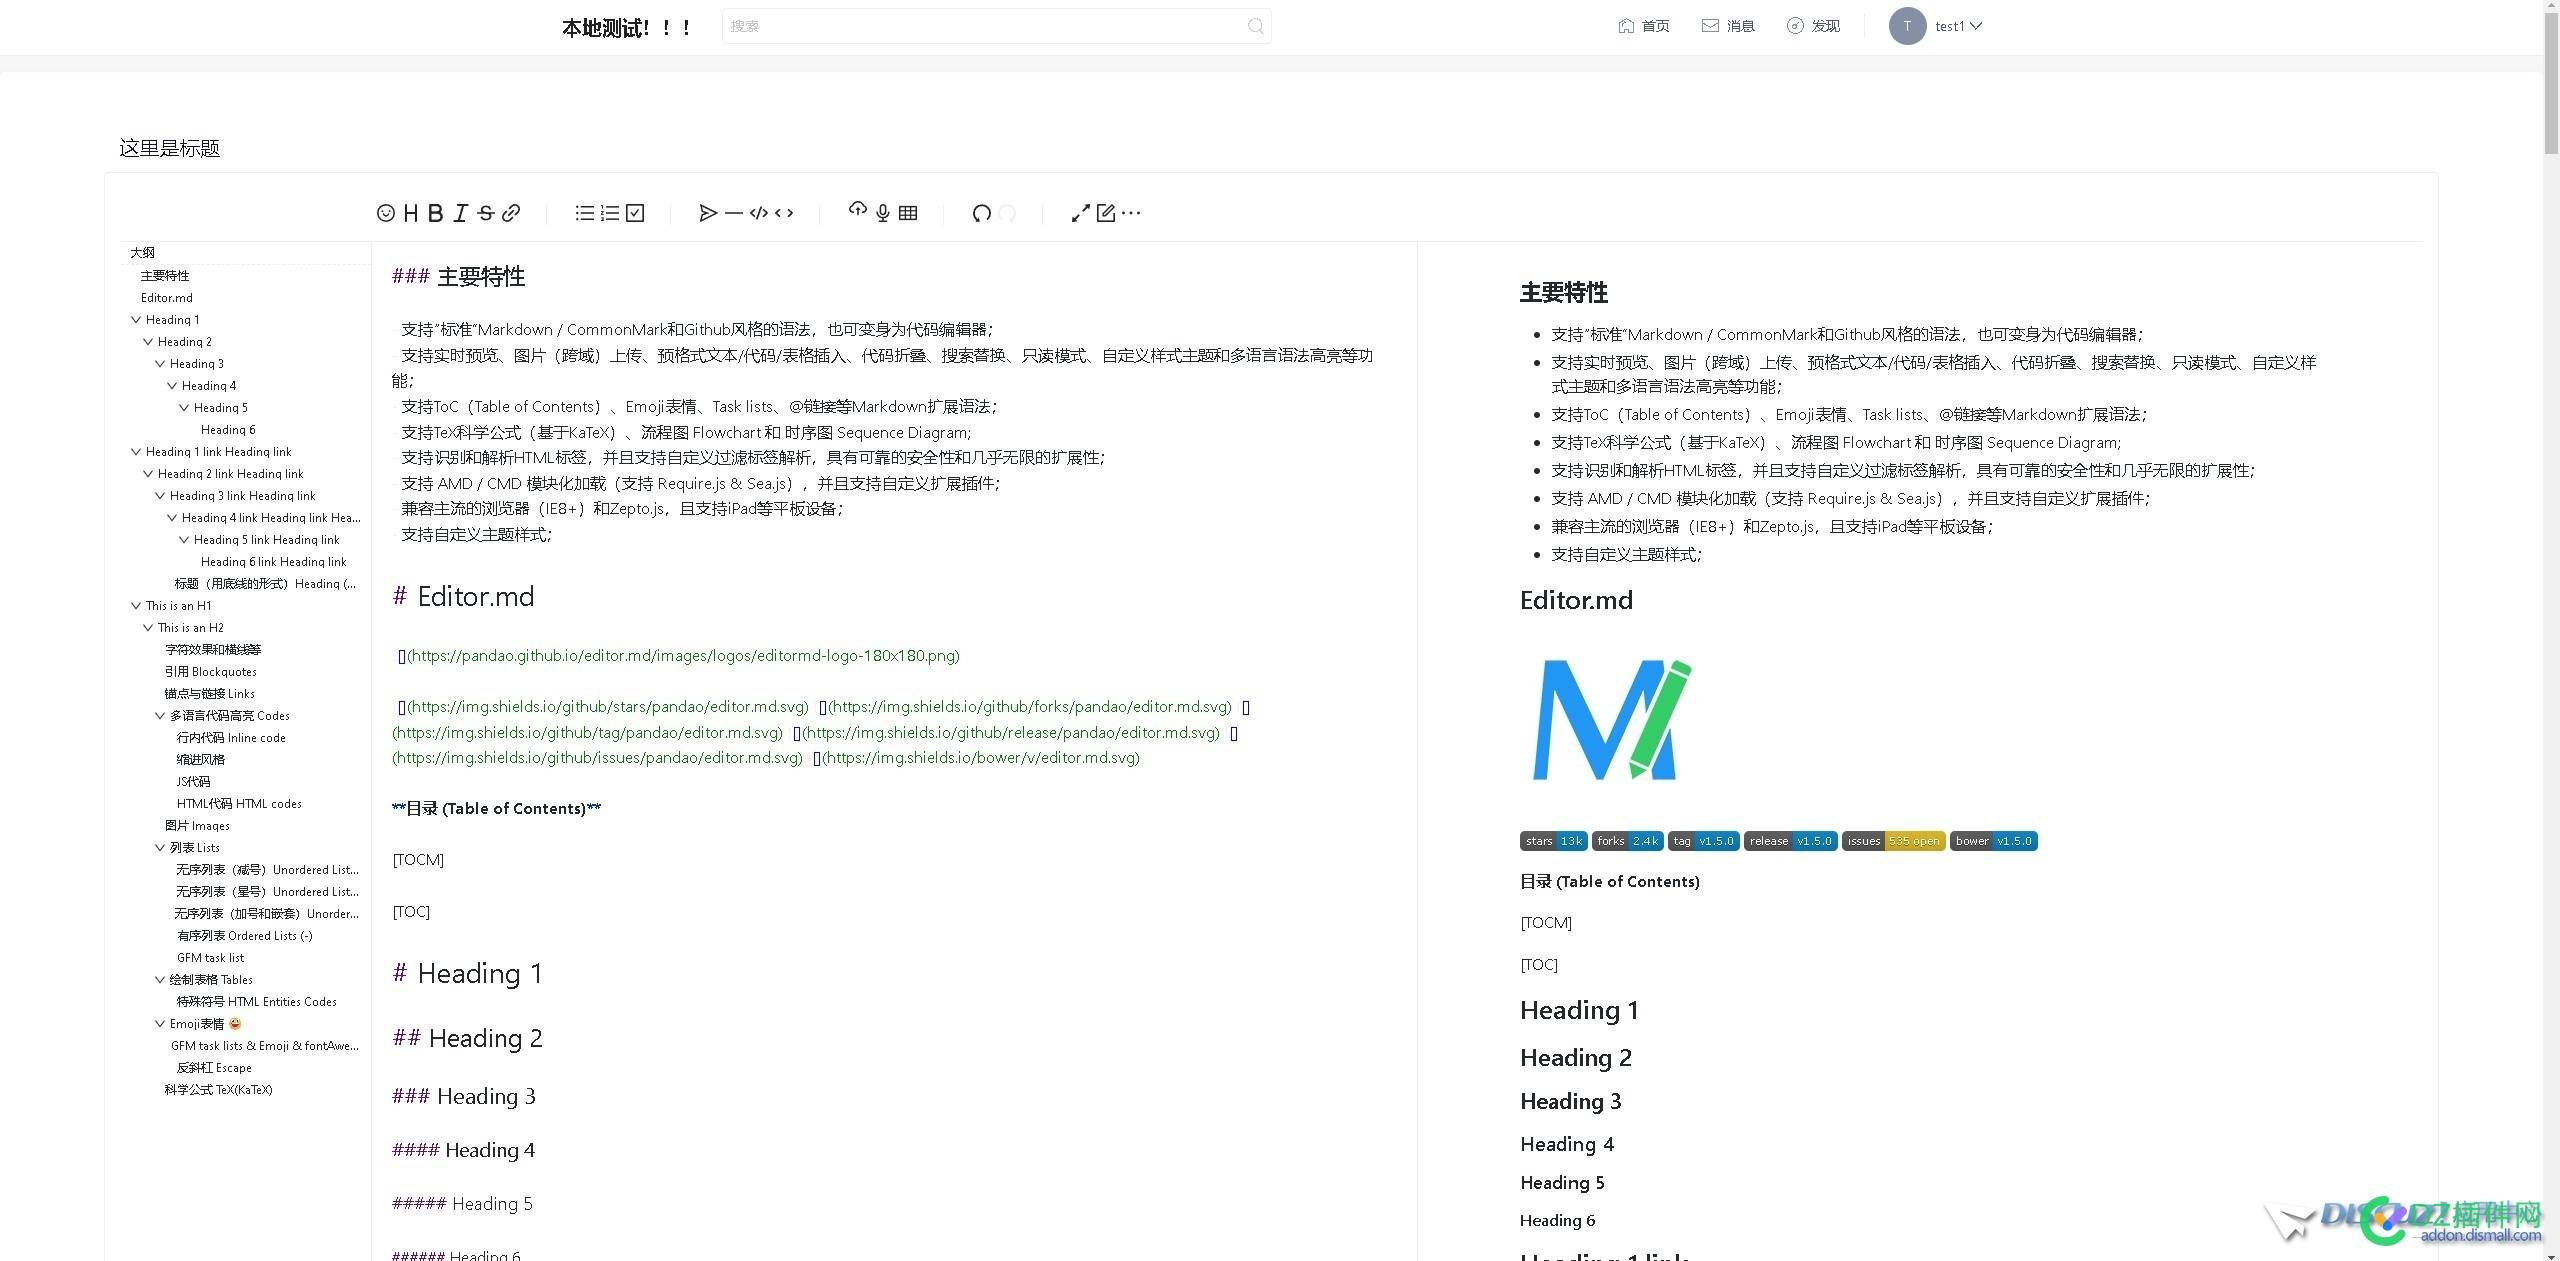Toggle italic formatting
Image resolution: width=2560 pixels, height=1261 pixels.
[x=460, y=213]
